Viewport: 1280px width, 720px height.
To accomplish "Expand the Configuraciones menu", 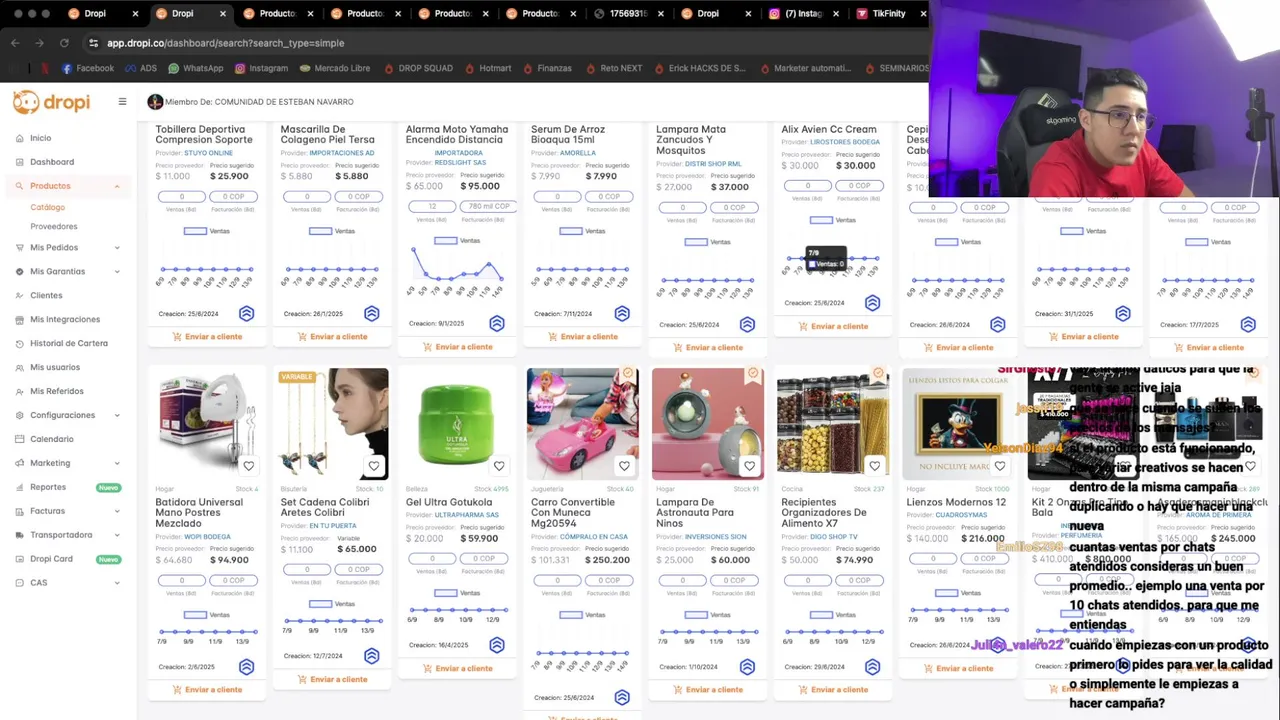I will pos(116,415).
